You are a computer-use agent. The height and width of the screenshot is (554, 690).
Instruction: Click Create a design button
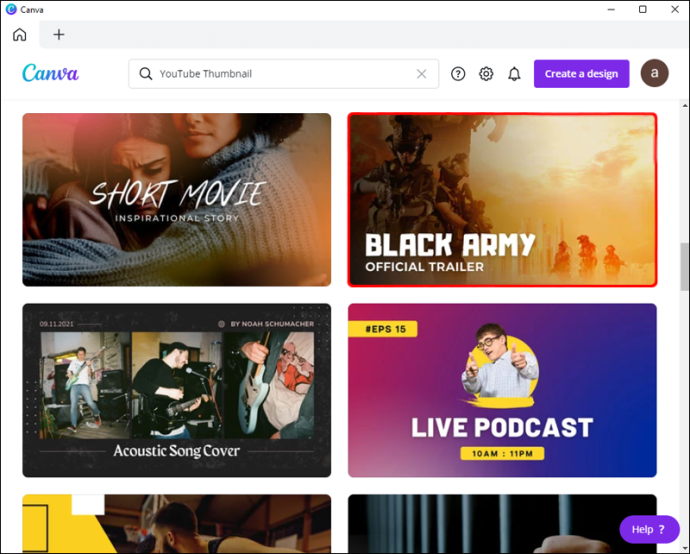[581, 74]
